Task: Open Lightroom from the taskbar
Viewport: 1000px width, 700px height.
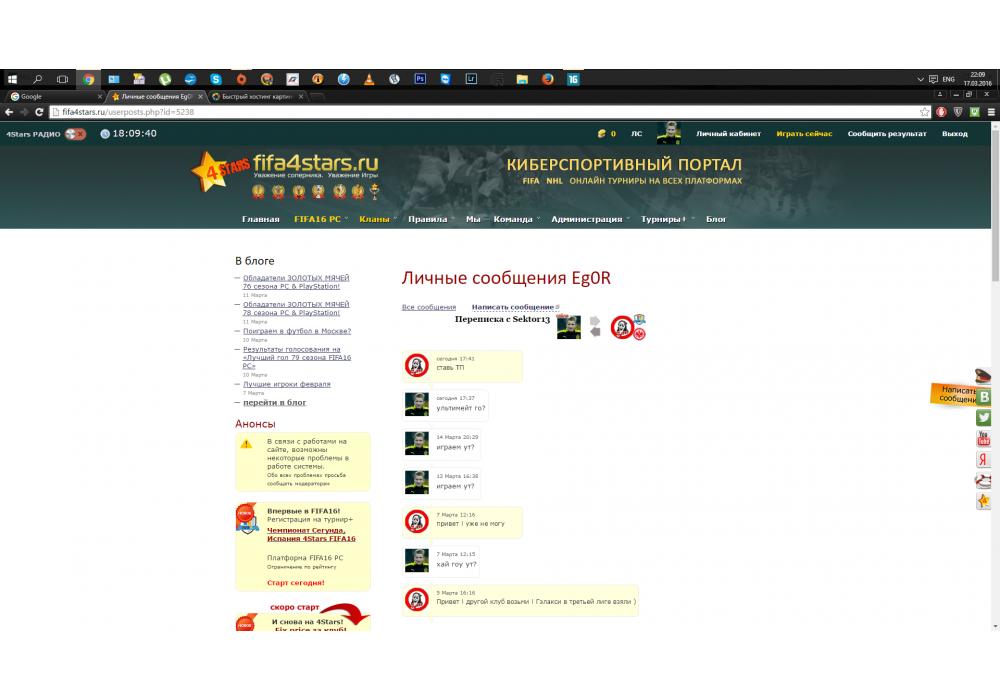Action: pyautogui.click(x=471, y=79)
